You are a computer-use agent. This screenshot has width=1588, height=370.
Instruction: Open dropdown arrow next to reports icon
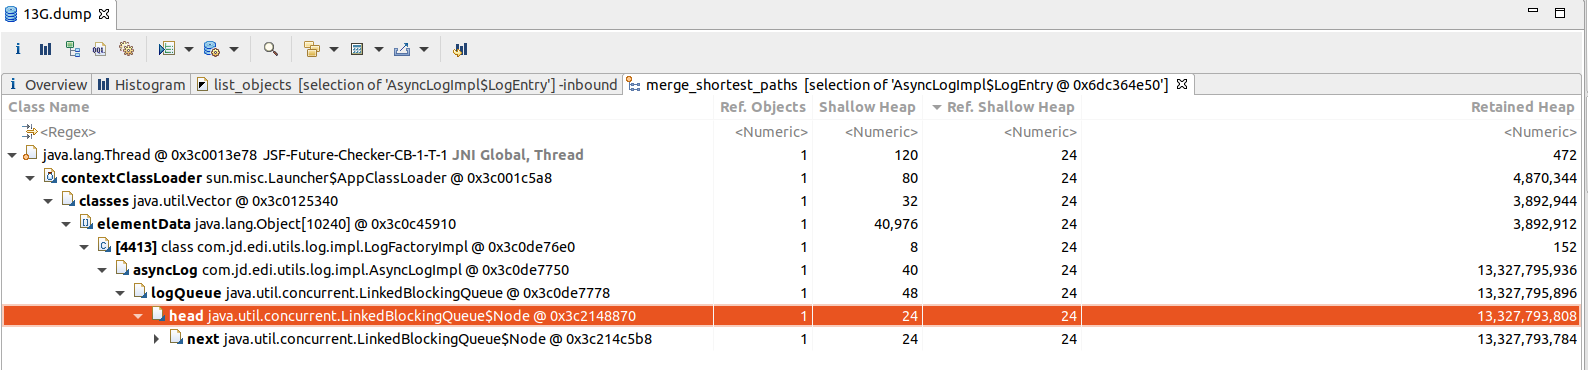coord(188,49)
